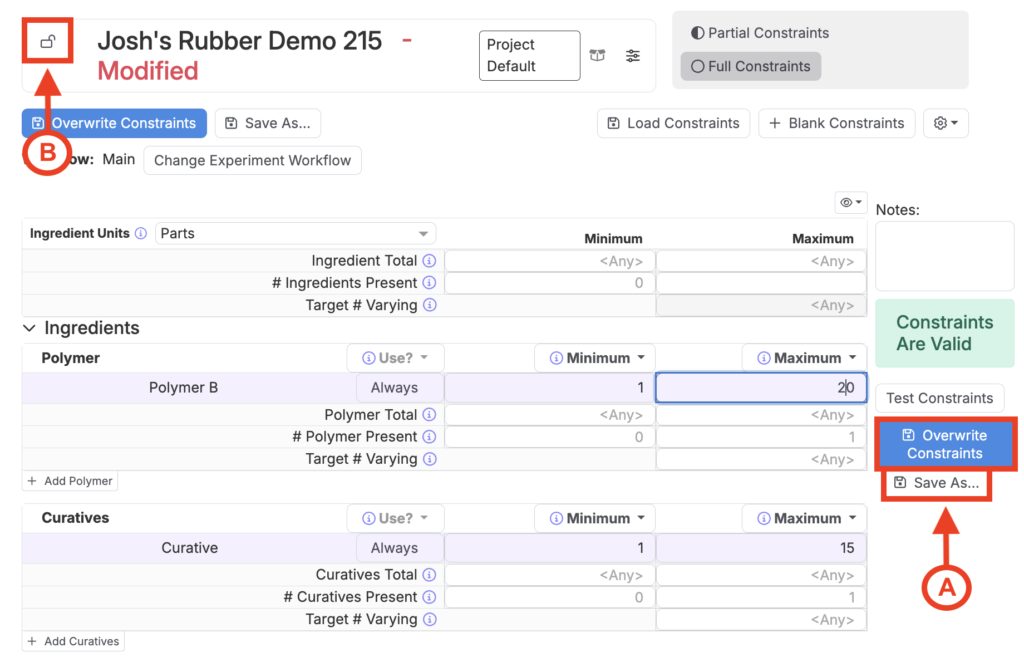Open Polymer Maximum column dropdown
The width and height of the screenshot is (1024, 657).
(804, 358)
